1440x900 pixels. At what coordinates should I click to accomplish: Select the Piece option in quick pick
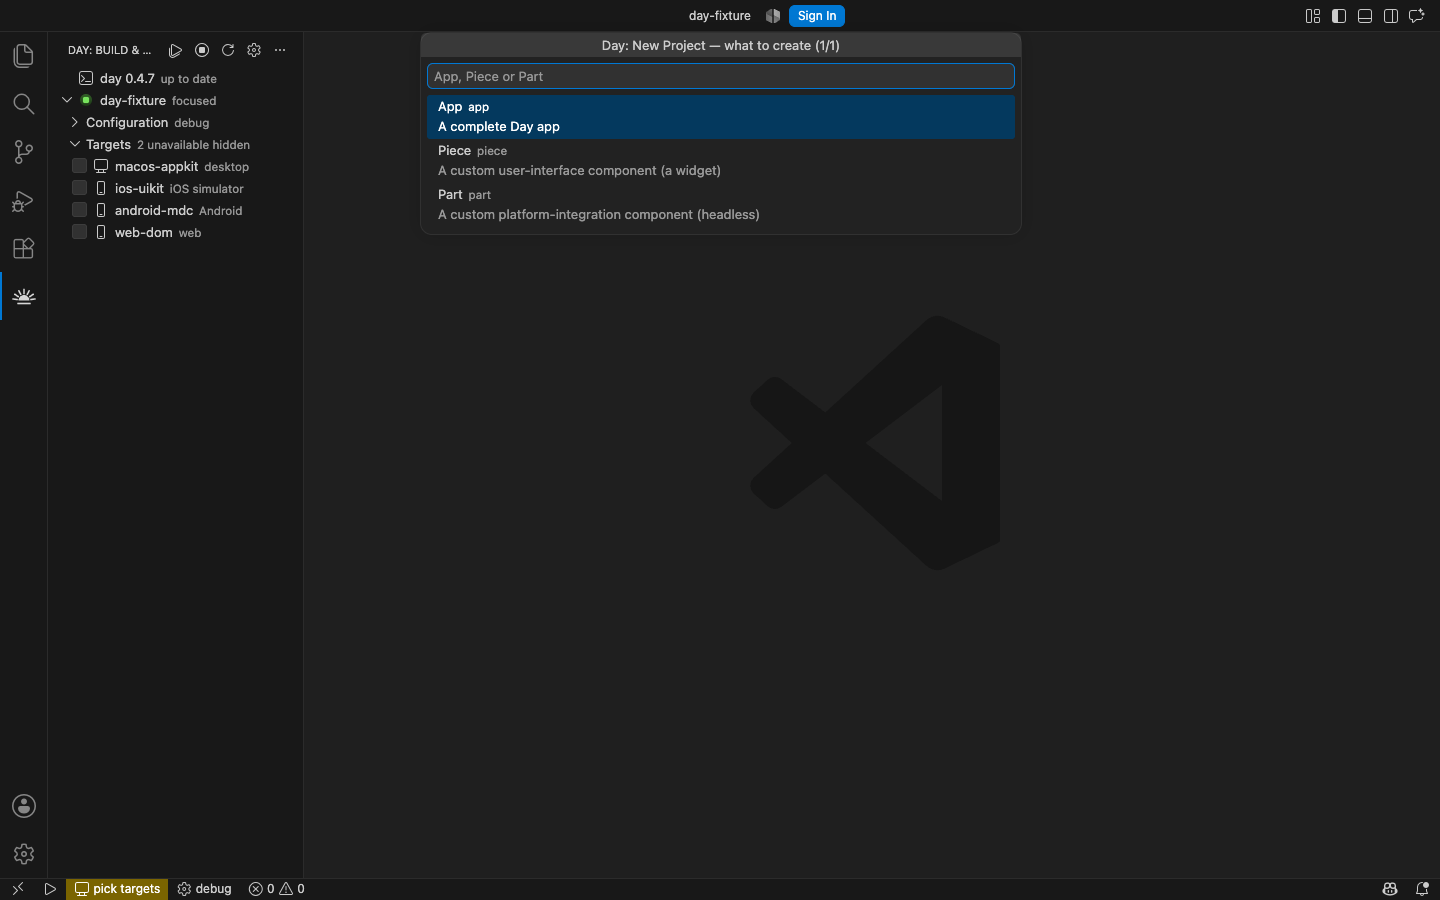tap(721, 161)
